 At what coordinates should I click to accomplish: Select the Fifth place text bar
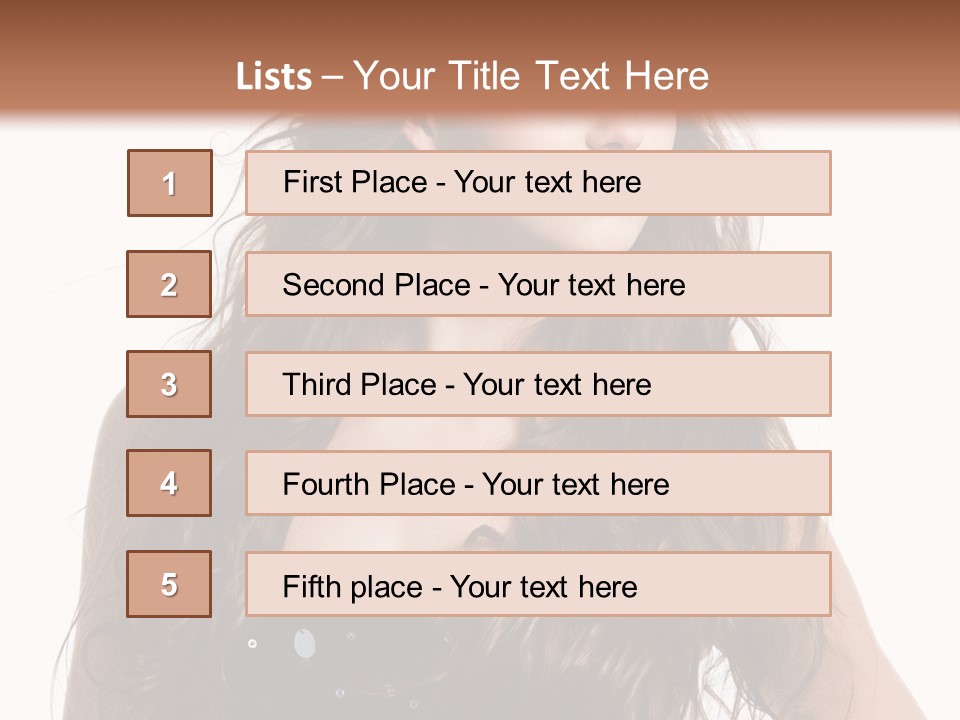[x=538, y=584]
